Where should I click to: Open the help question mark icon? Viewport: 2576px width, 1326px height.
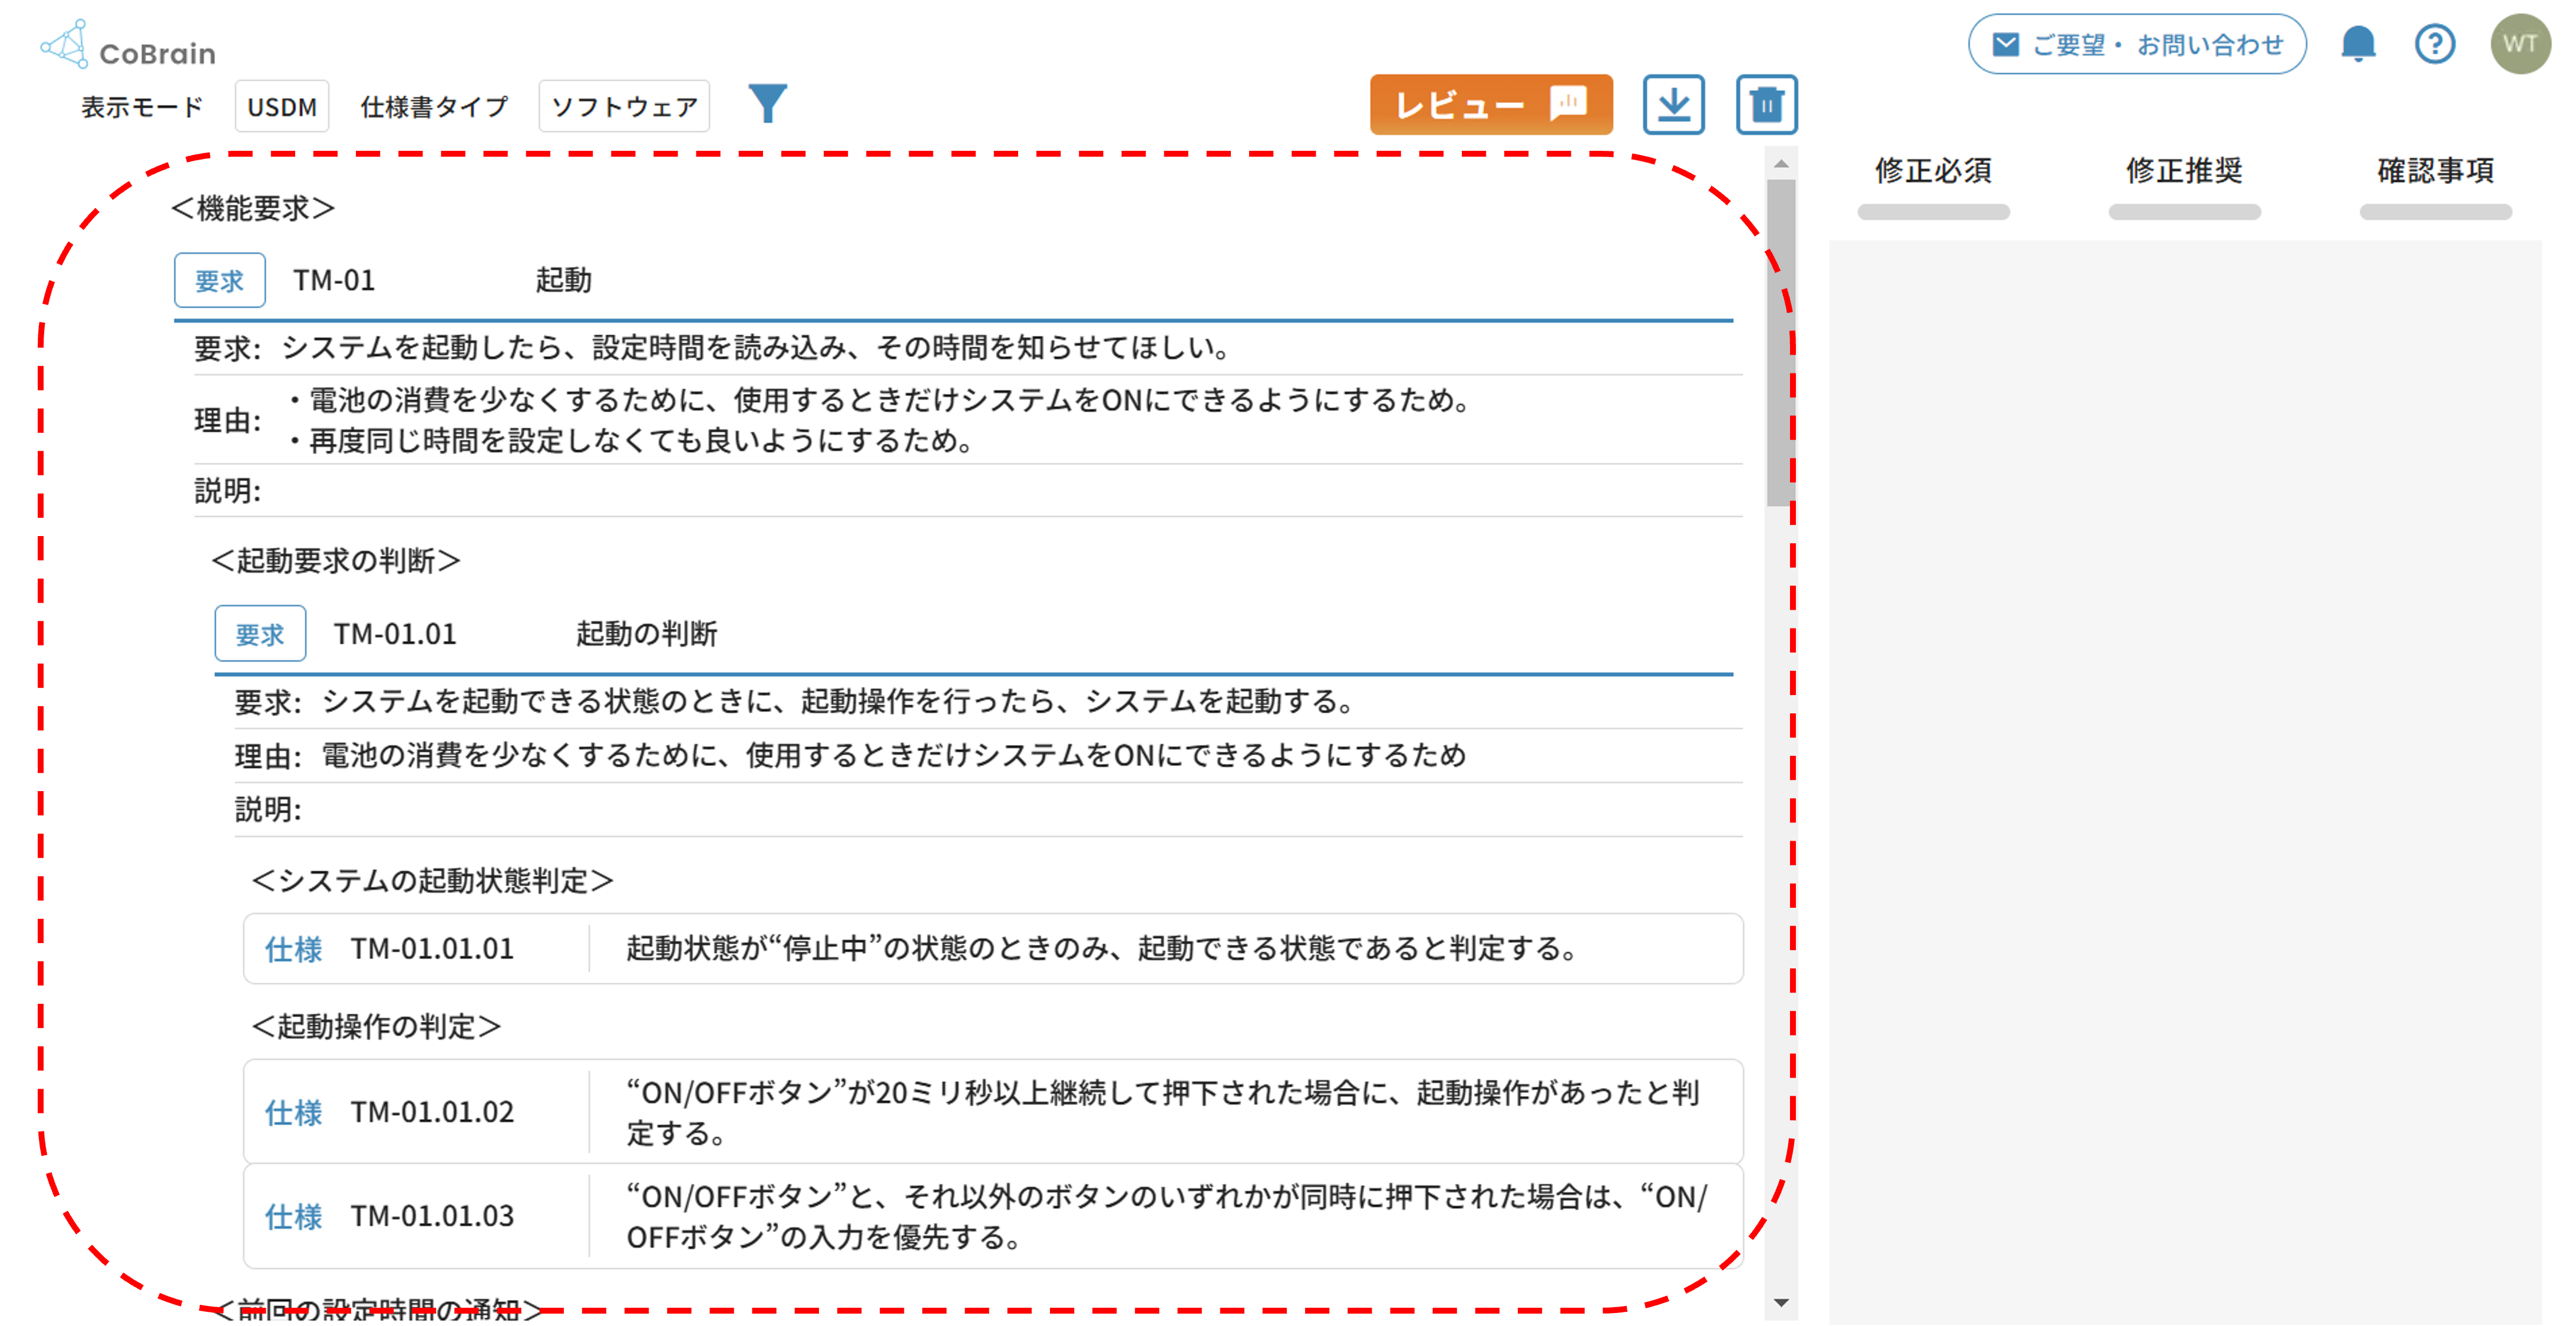tap(2434, 44)
